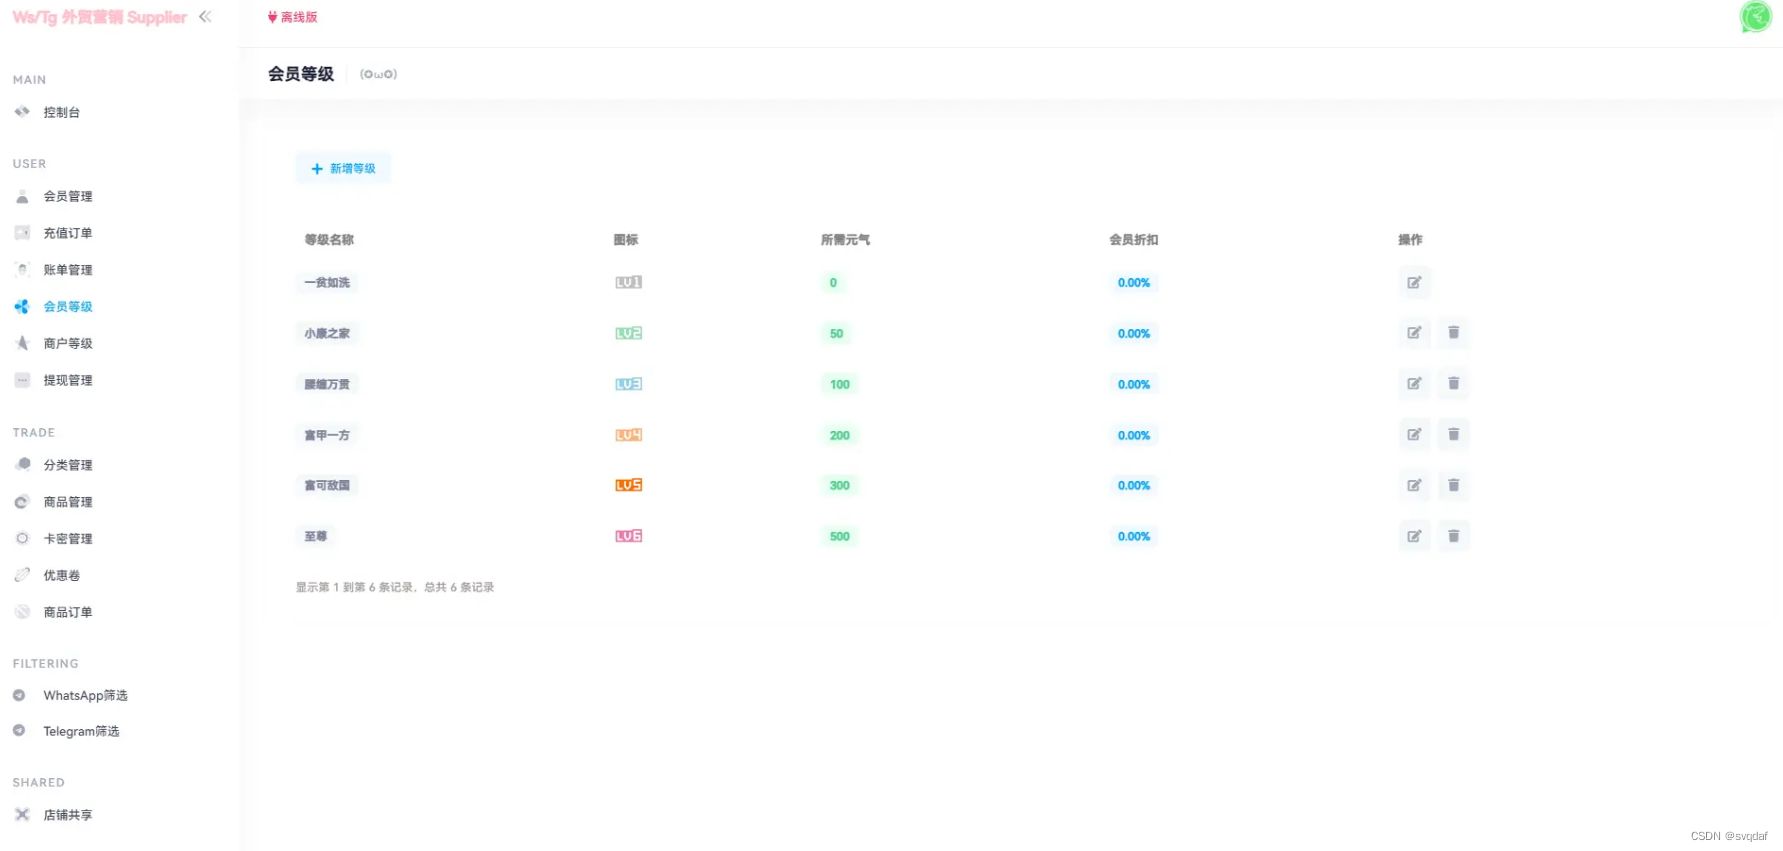Open 控制台 dashboard in sidebar
Viewport: 1783px width, 851px height.
click(x=61, y=113)
